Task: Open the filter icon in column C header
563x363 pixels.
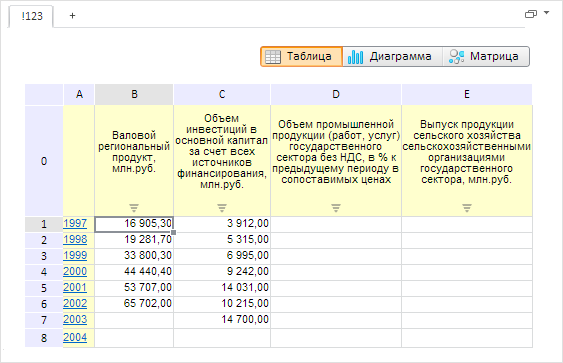Action: [x=222, y=208]
